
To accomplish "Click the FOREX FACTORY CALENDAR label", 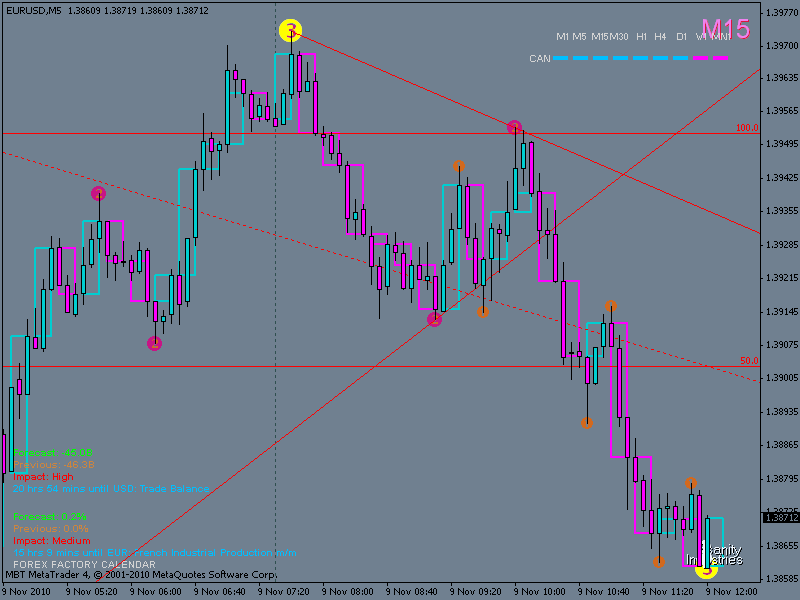I will pyautogui.click(x=84, y=565).
